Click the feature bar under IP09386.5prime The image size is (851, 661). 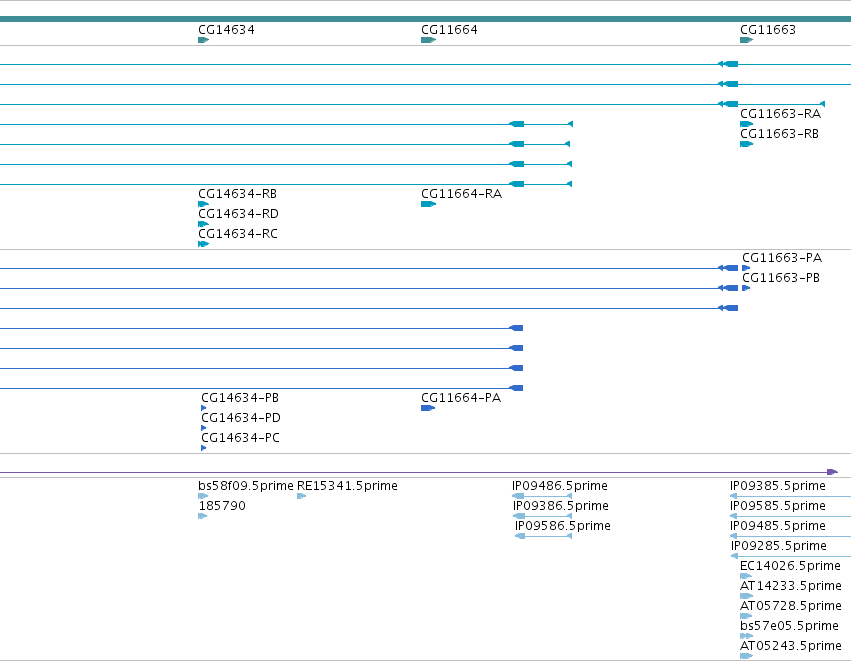pos(542,516)
